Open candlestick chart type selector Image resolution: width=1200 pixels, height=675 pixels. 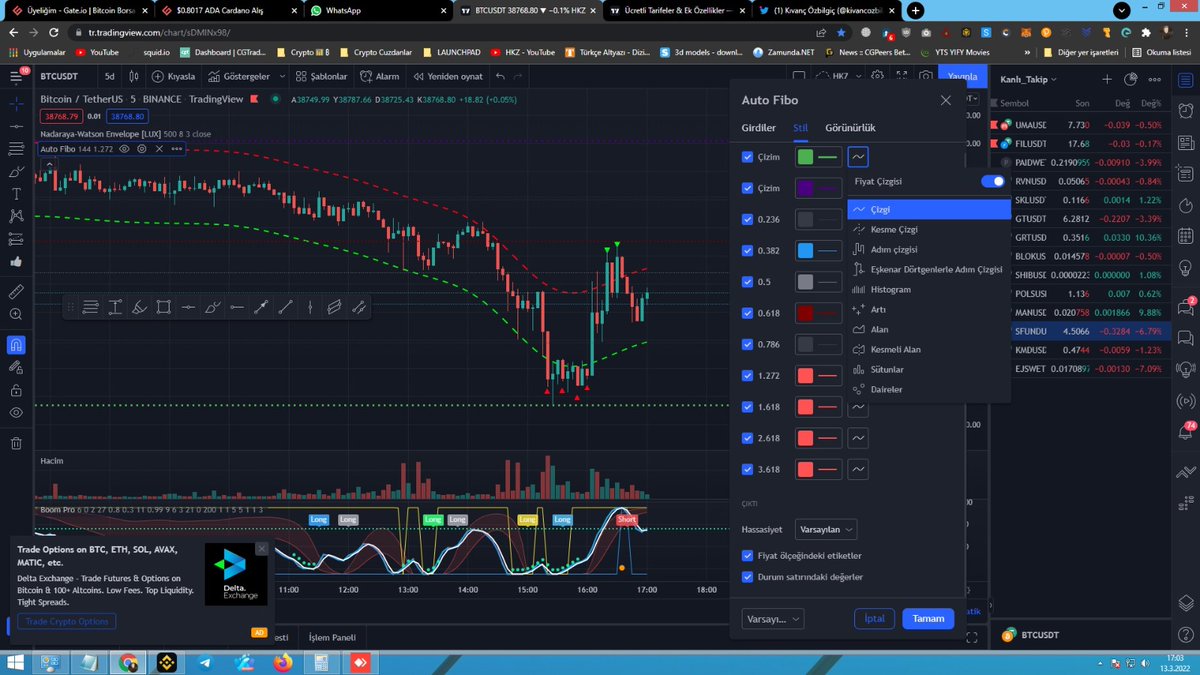(134, 76)
